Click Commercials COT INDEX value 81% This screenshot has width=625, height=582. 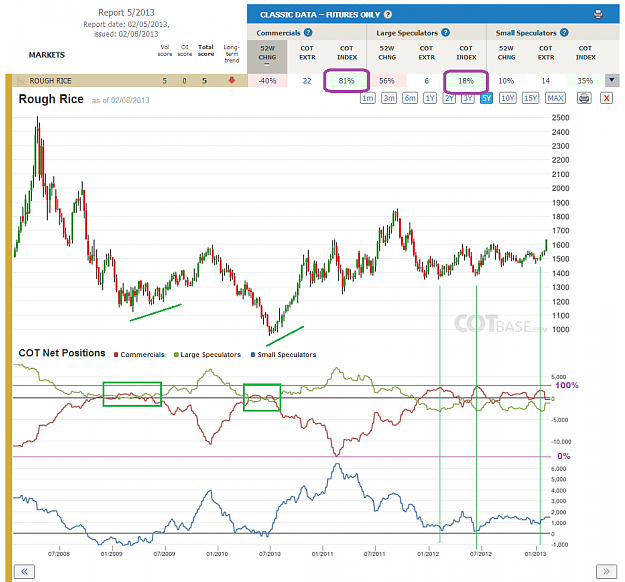click(x=346, y=81)
